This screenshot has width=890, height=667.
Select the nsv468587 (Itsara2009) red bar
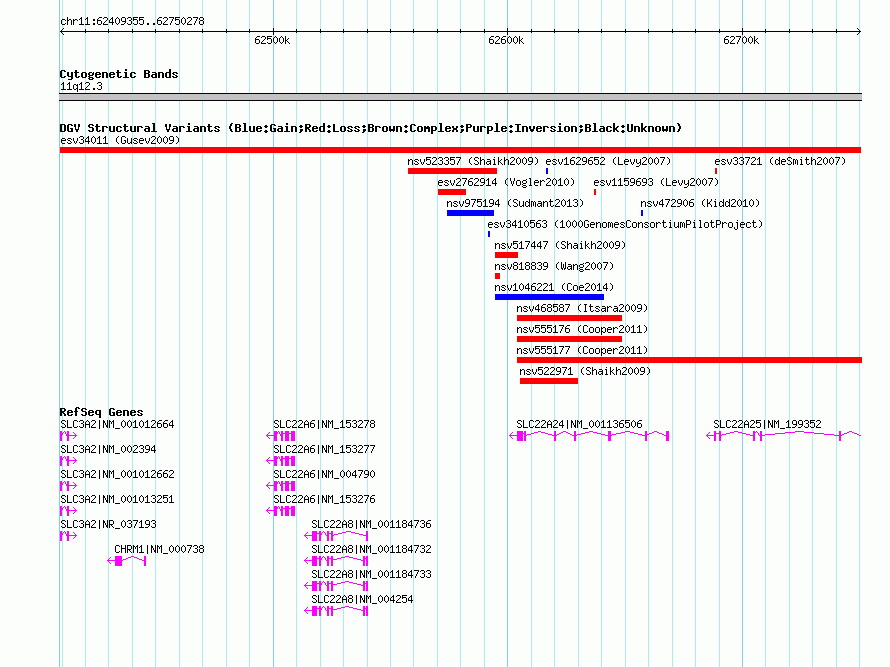(569, 318)
